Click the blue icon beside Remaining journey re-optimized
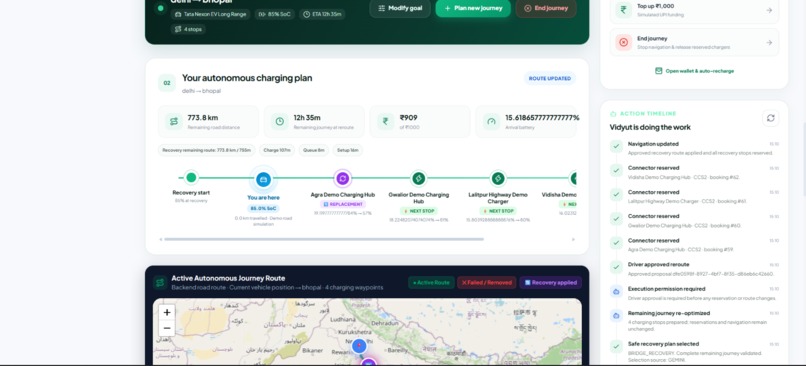This screenshot has width=806, height=366. pos(616,316)
